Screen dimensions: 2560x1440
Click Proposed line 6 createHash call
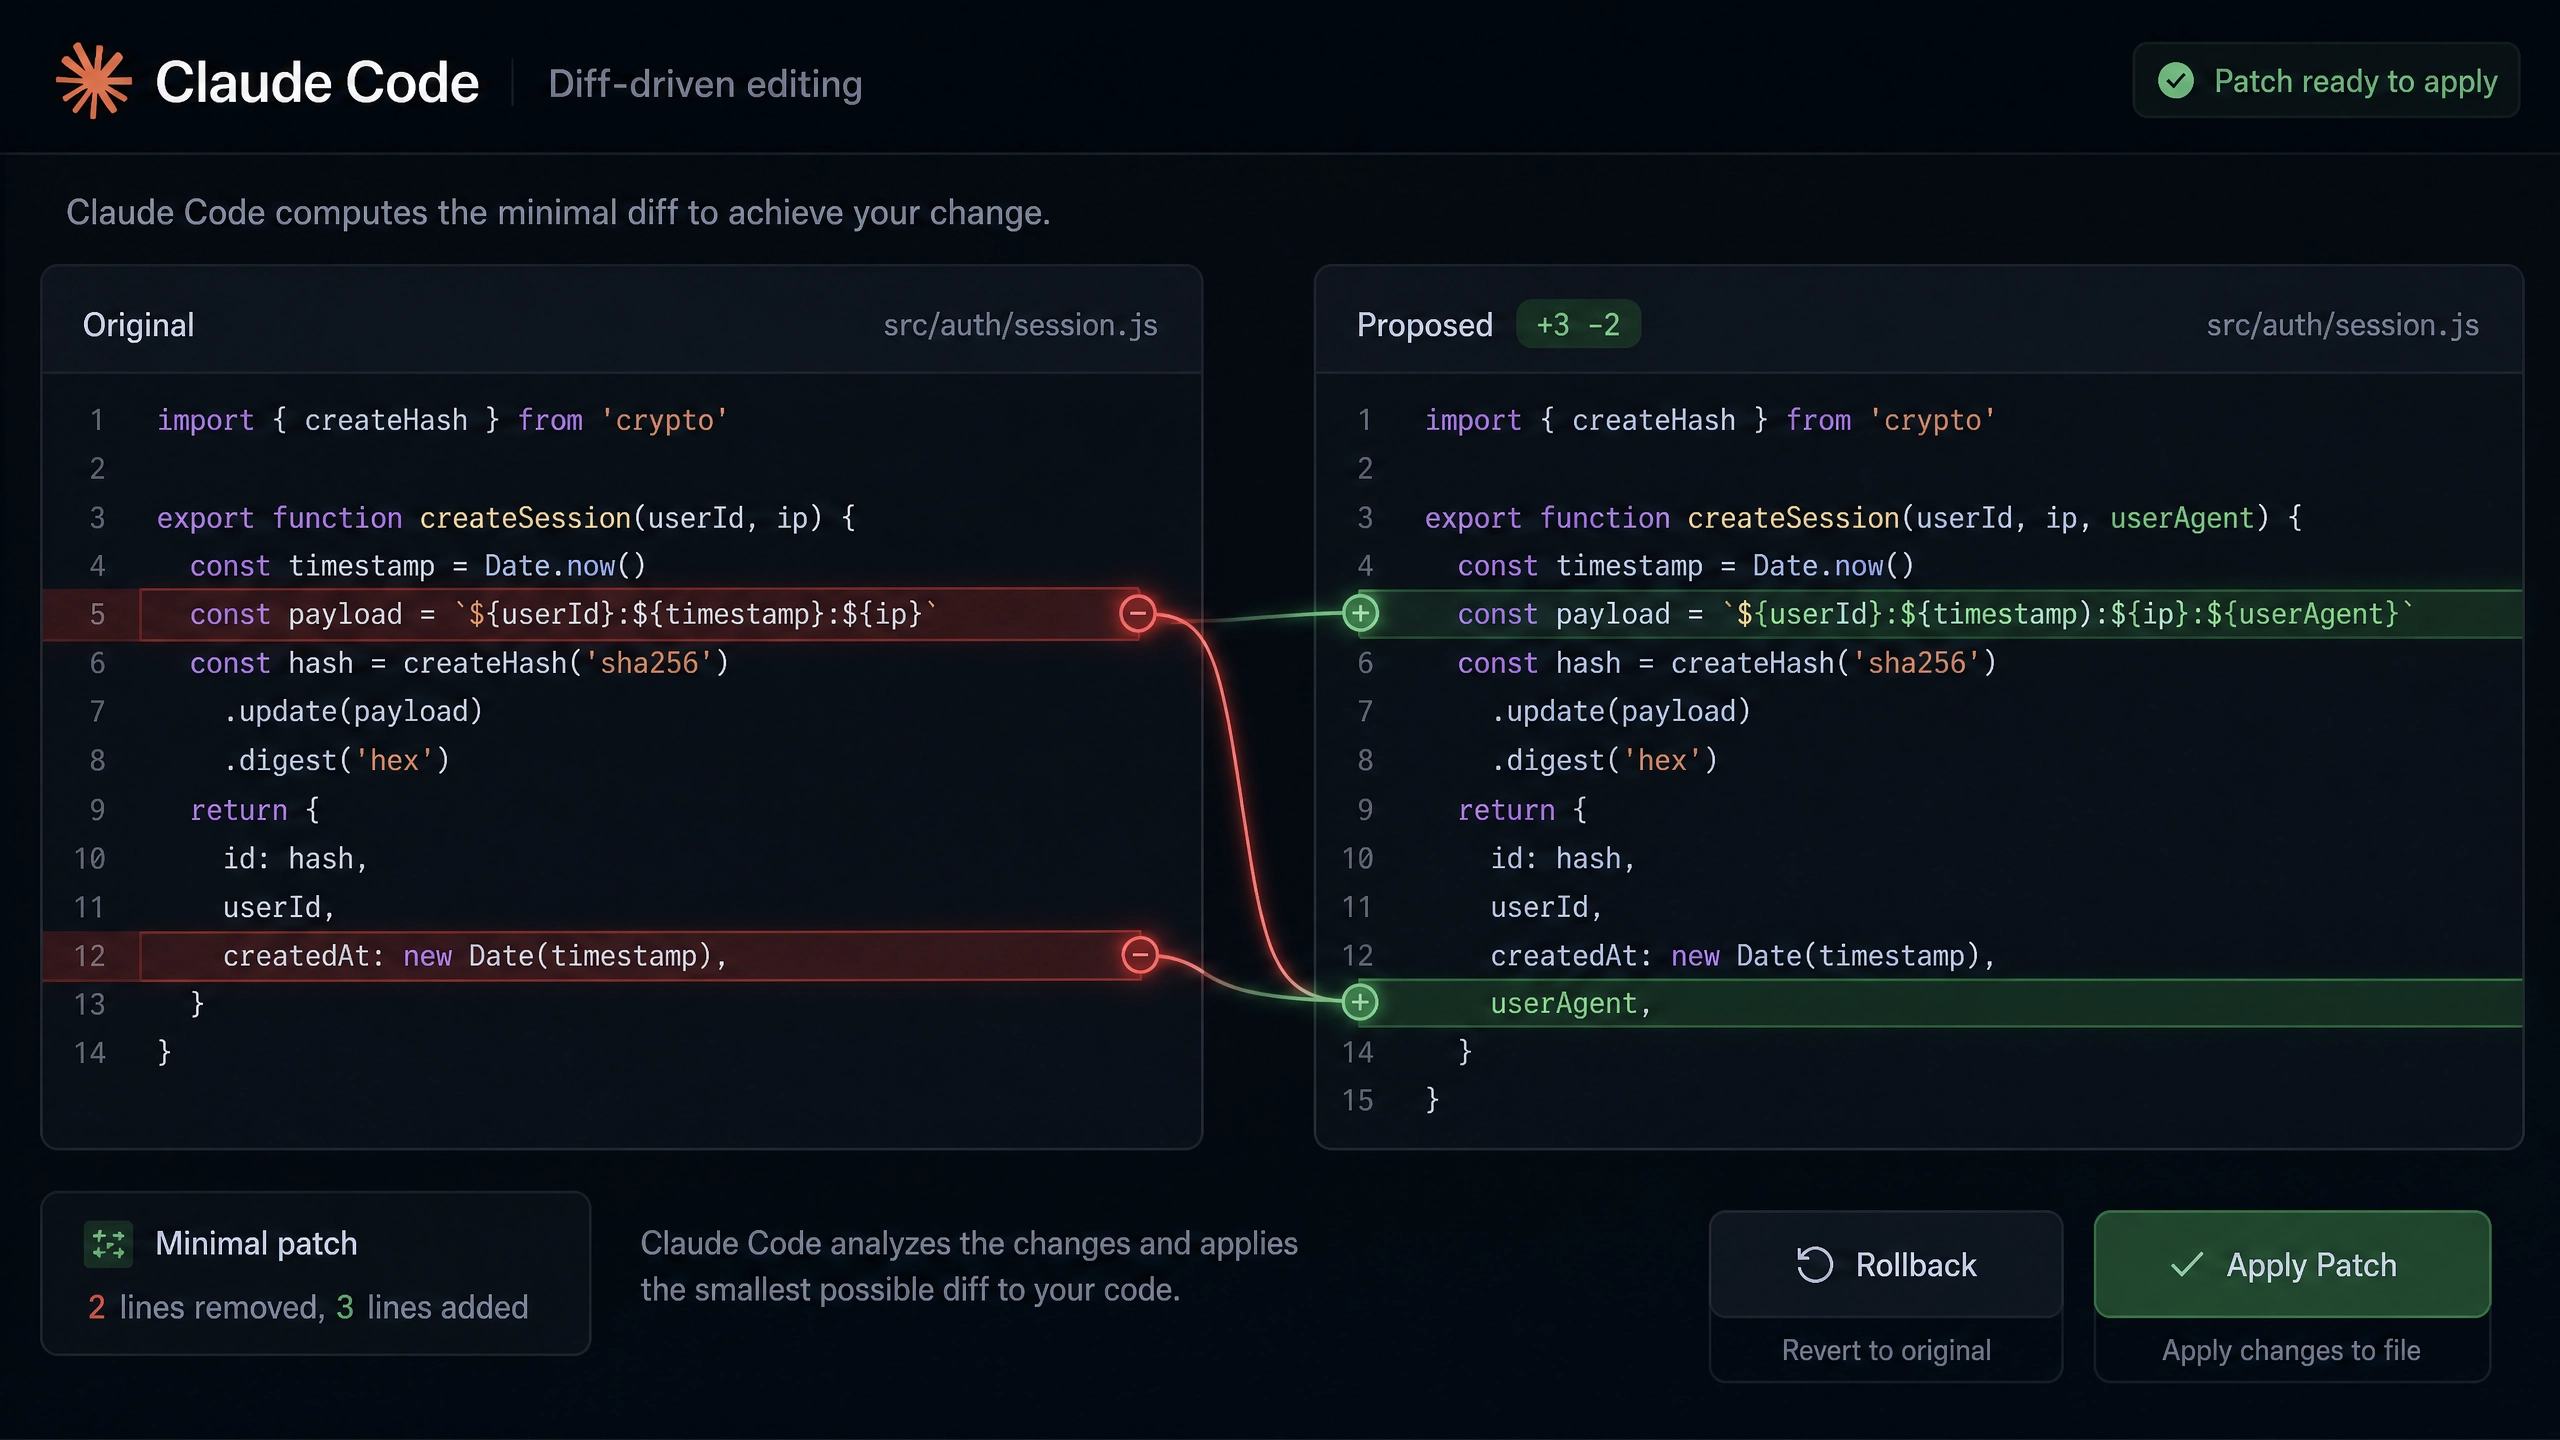pos(1727,663)
